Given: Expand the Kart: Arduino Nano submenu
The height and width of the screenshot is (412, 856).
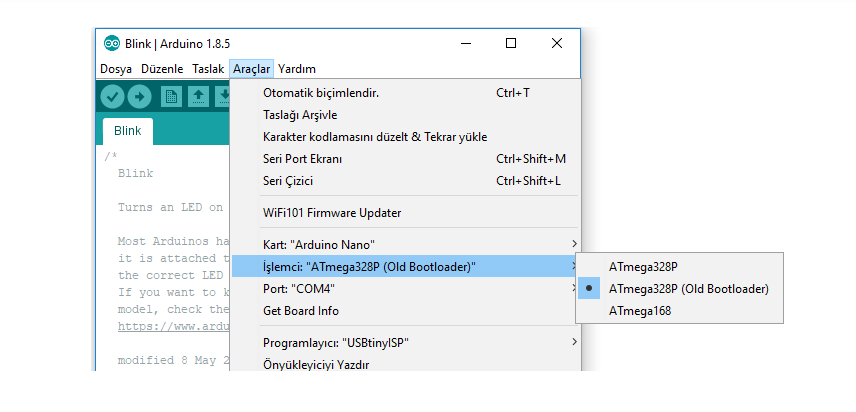Looking at the screenshot, I should click(x=405, y=244).
